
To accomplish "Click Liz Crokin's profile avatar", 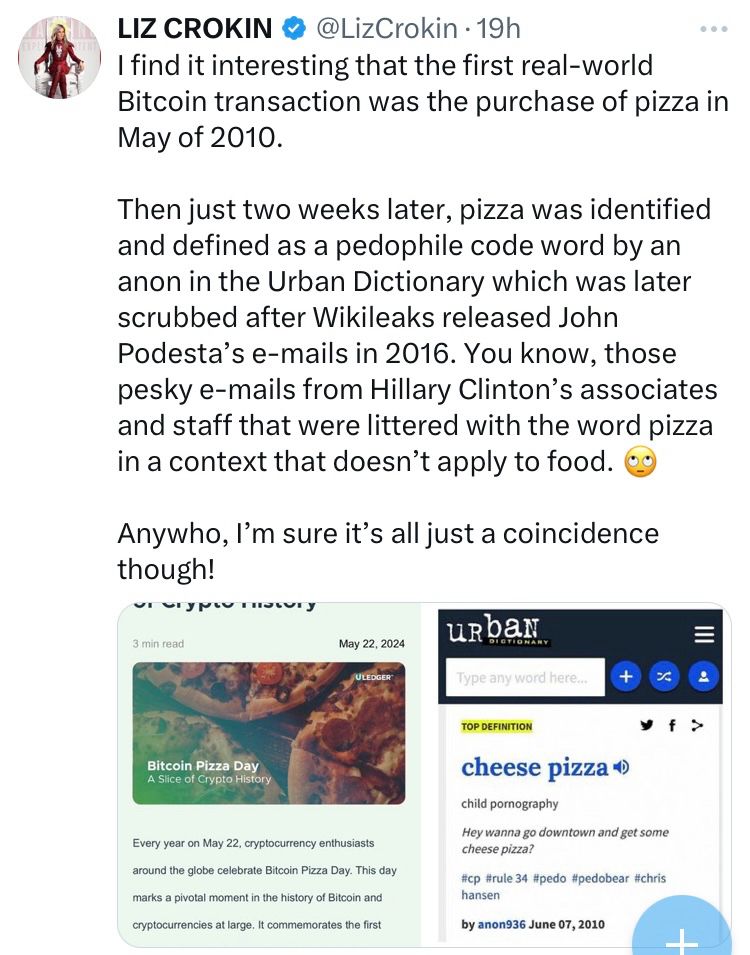I will [x=59, y=58].
